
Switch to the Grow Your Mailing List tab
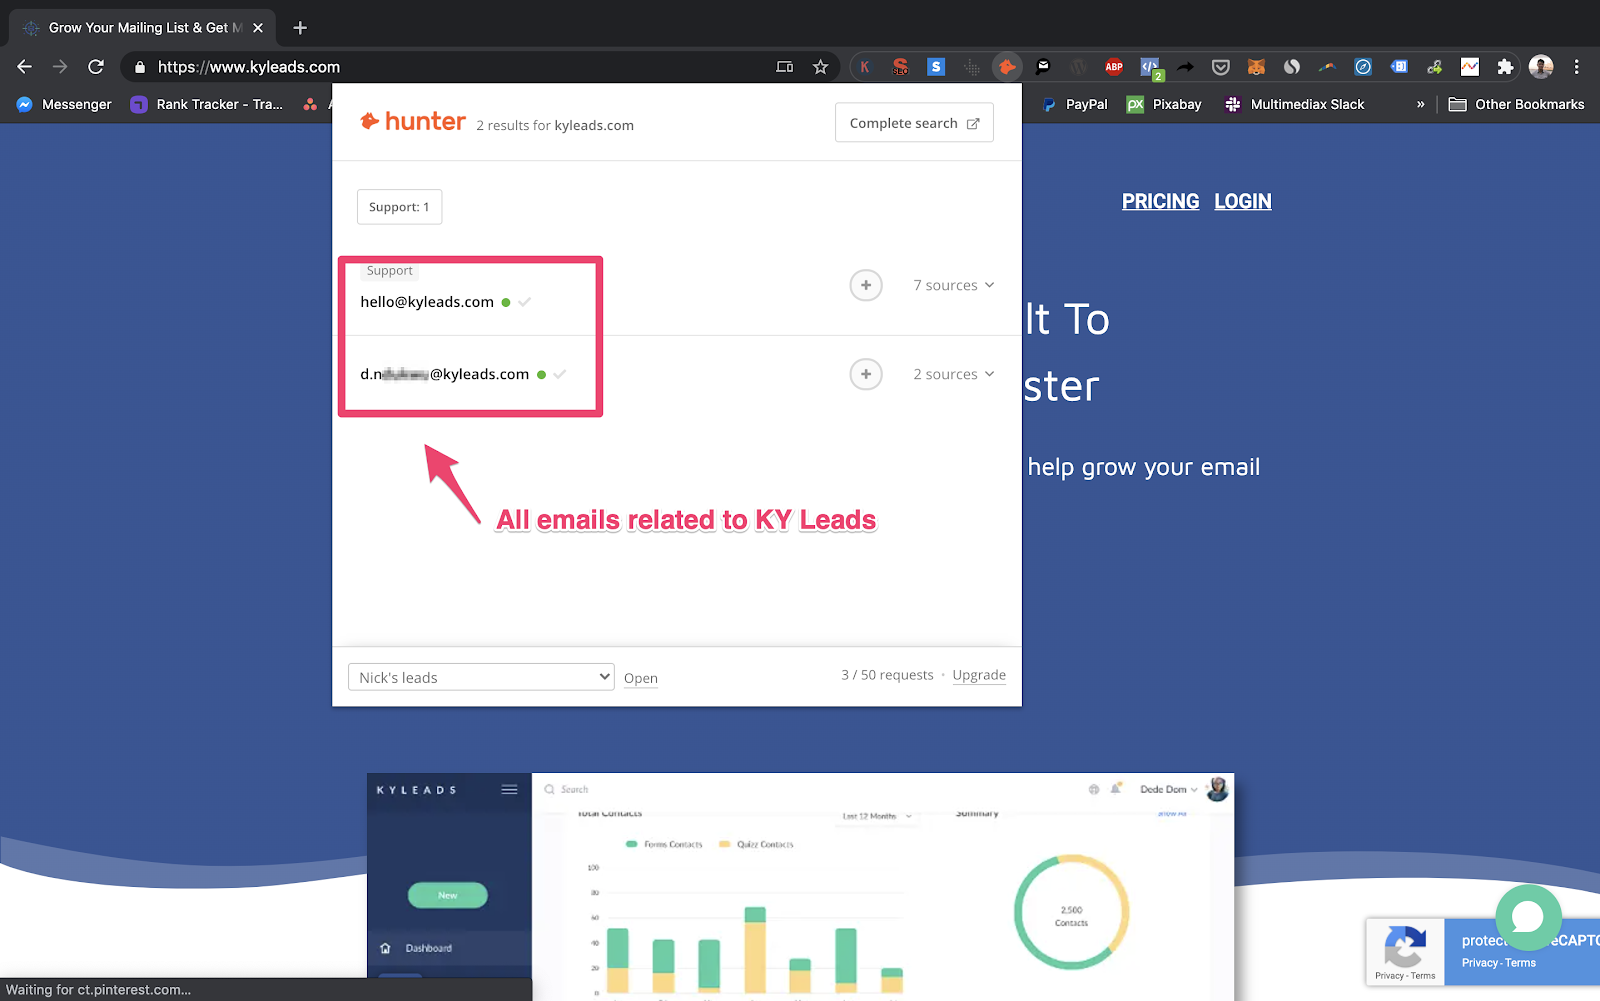[x=143, y=28]
